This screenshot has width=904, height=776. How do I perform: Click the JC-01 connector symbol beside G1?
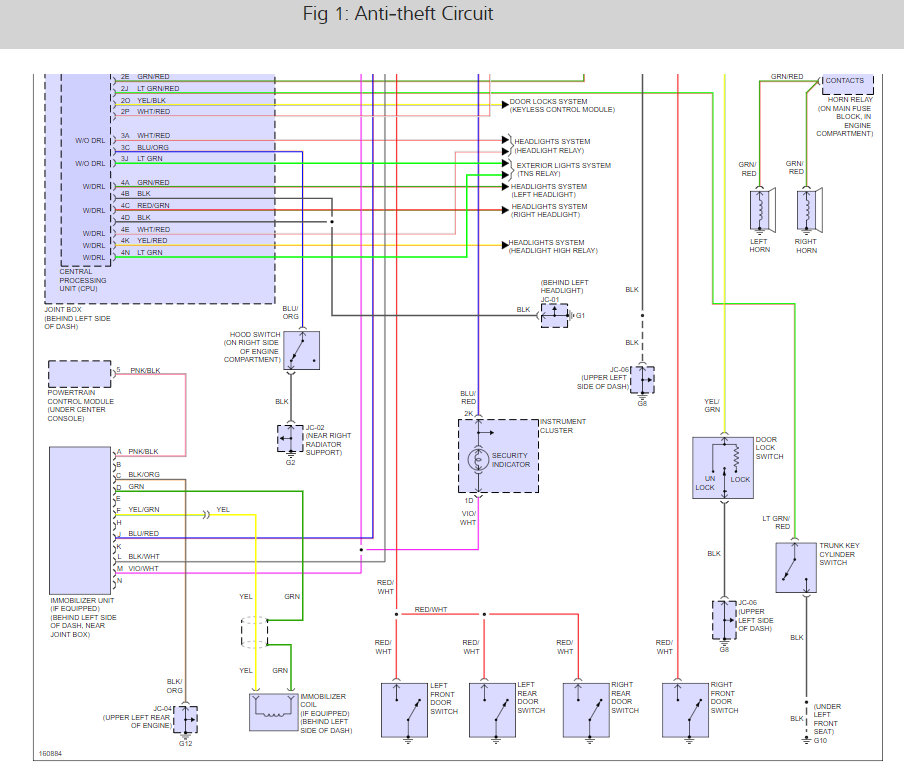pyautogui.click(x=554, y=315)
